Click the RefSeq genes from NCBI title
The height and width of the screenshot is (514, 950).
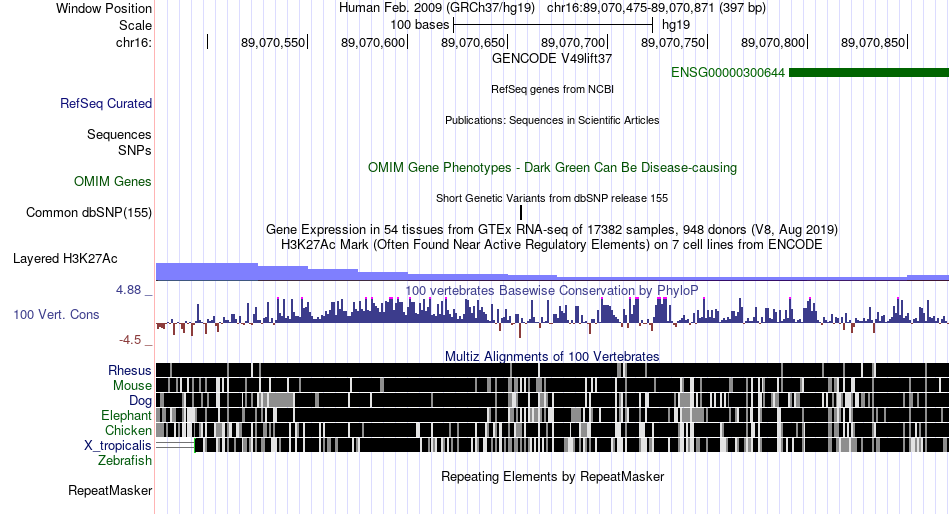tap(553, 89)
